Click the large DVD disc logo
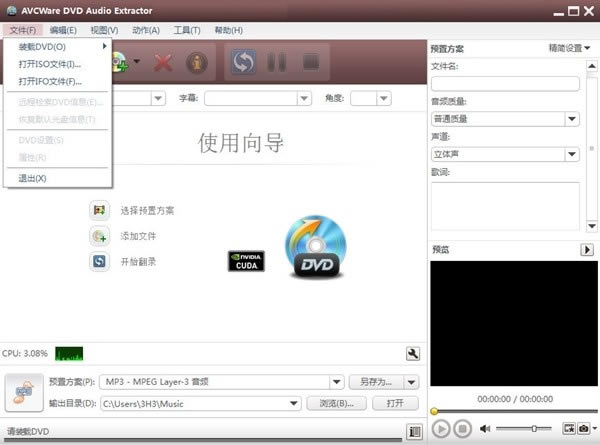Screen dimensions: 600x445 (316, 246)
